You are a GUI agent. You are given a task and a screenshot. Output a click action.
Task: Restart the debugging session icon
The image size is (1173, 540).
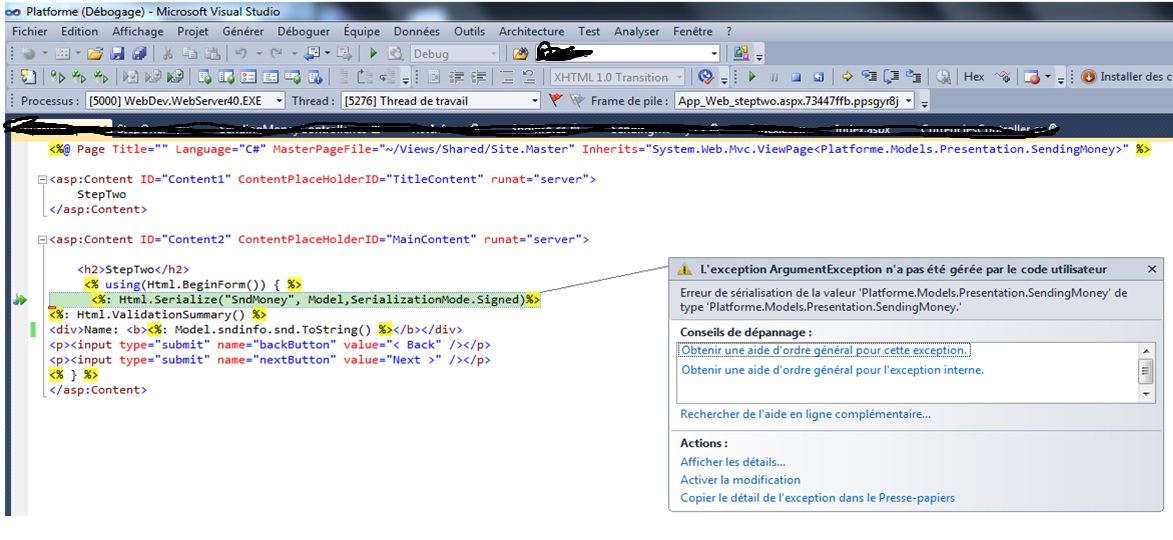pyautogui.click(x=818, y=77)
